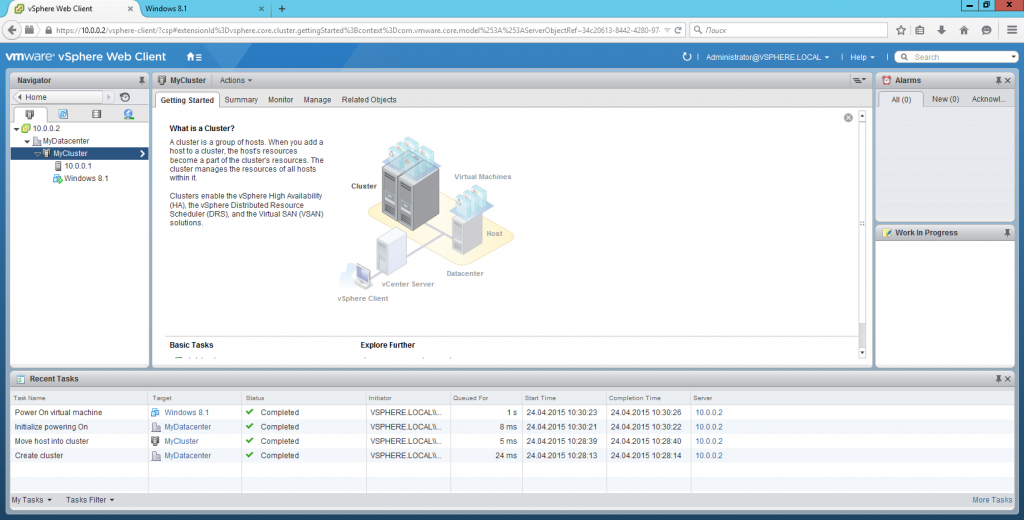Collapse the MyCluster tree node
1024x520 pixels.
tap(38, 154)
